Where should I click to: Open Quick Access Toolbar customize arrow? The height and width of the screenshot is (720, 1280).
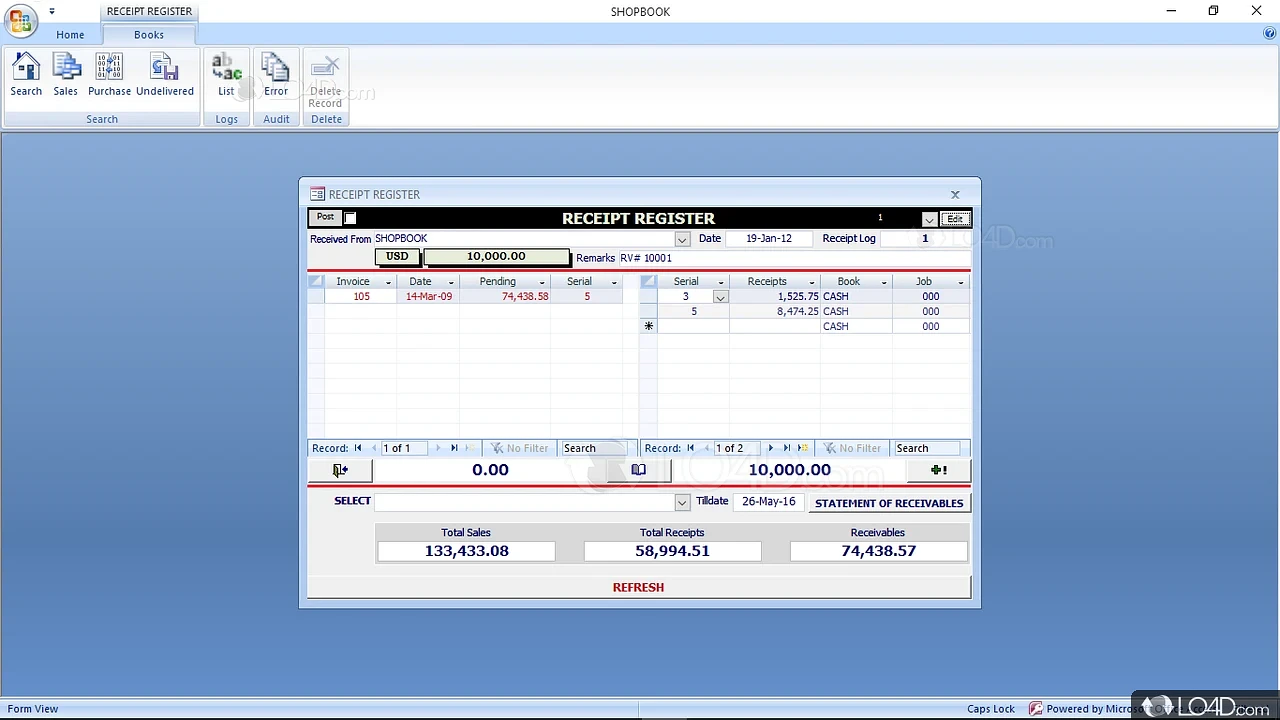coord(52,12)
